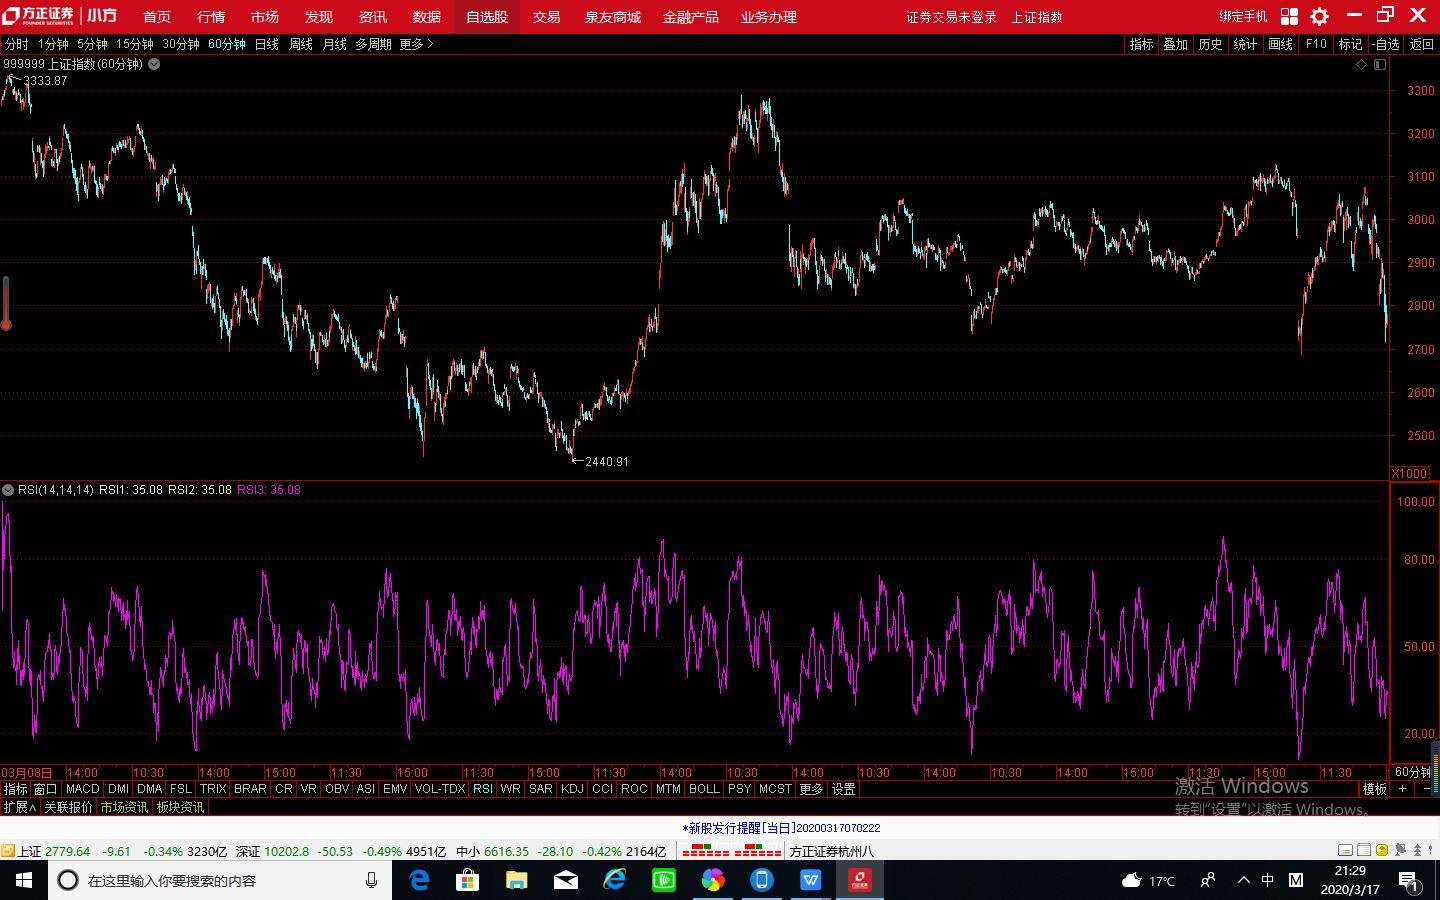Click the microphone icon in search box
Image resolution: width=1440 pixels, height=900 pixels.
(x=371, y=880)
